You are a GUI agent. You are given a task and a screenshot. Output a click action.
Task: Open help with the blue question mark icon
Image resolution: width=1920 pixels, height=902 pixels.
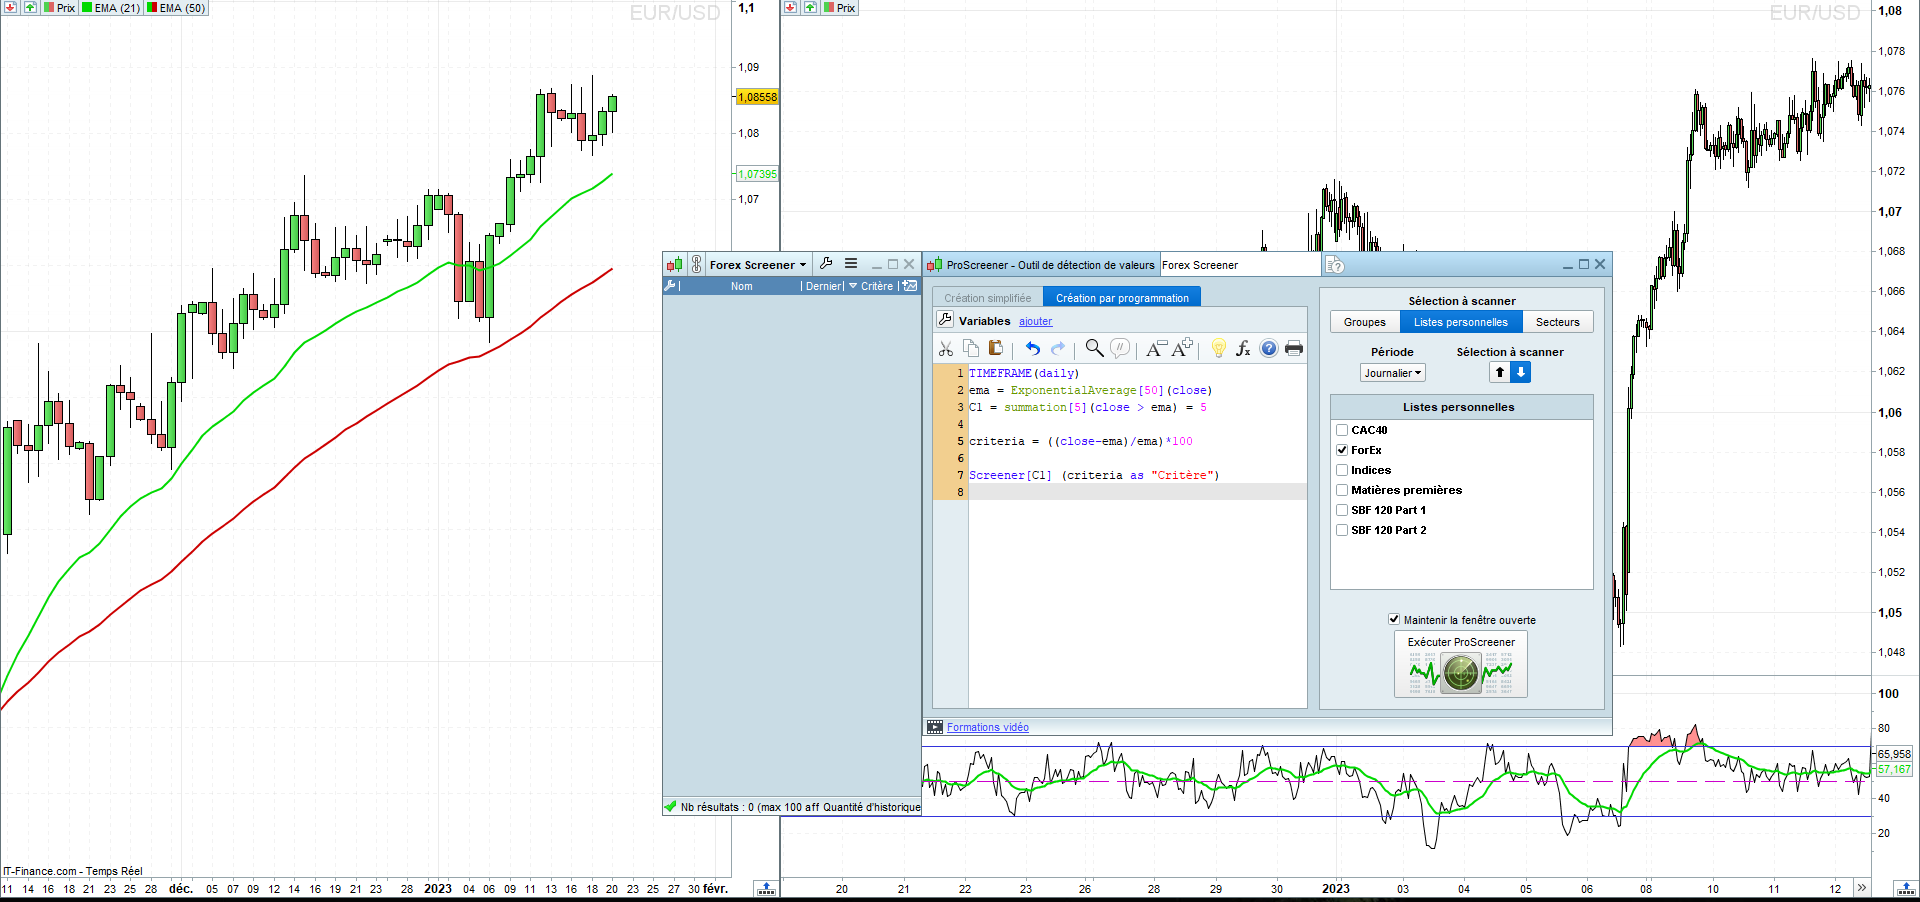point(1268,348)
